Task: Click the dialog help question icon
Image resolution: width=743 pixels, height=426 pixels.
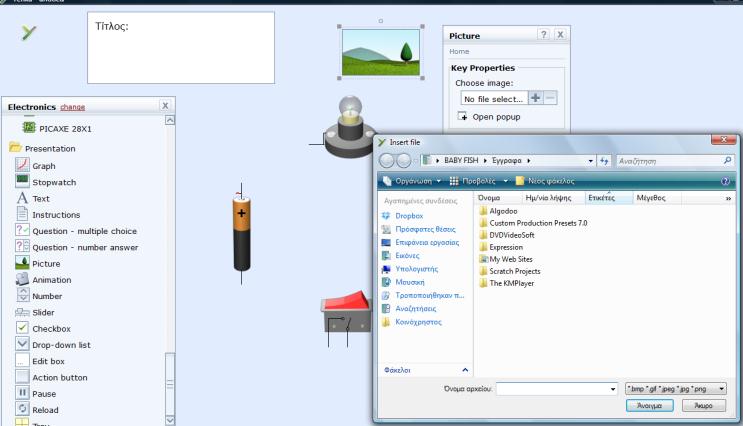Action: (725, 181)
